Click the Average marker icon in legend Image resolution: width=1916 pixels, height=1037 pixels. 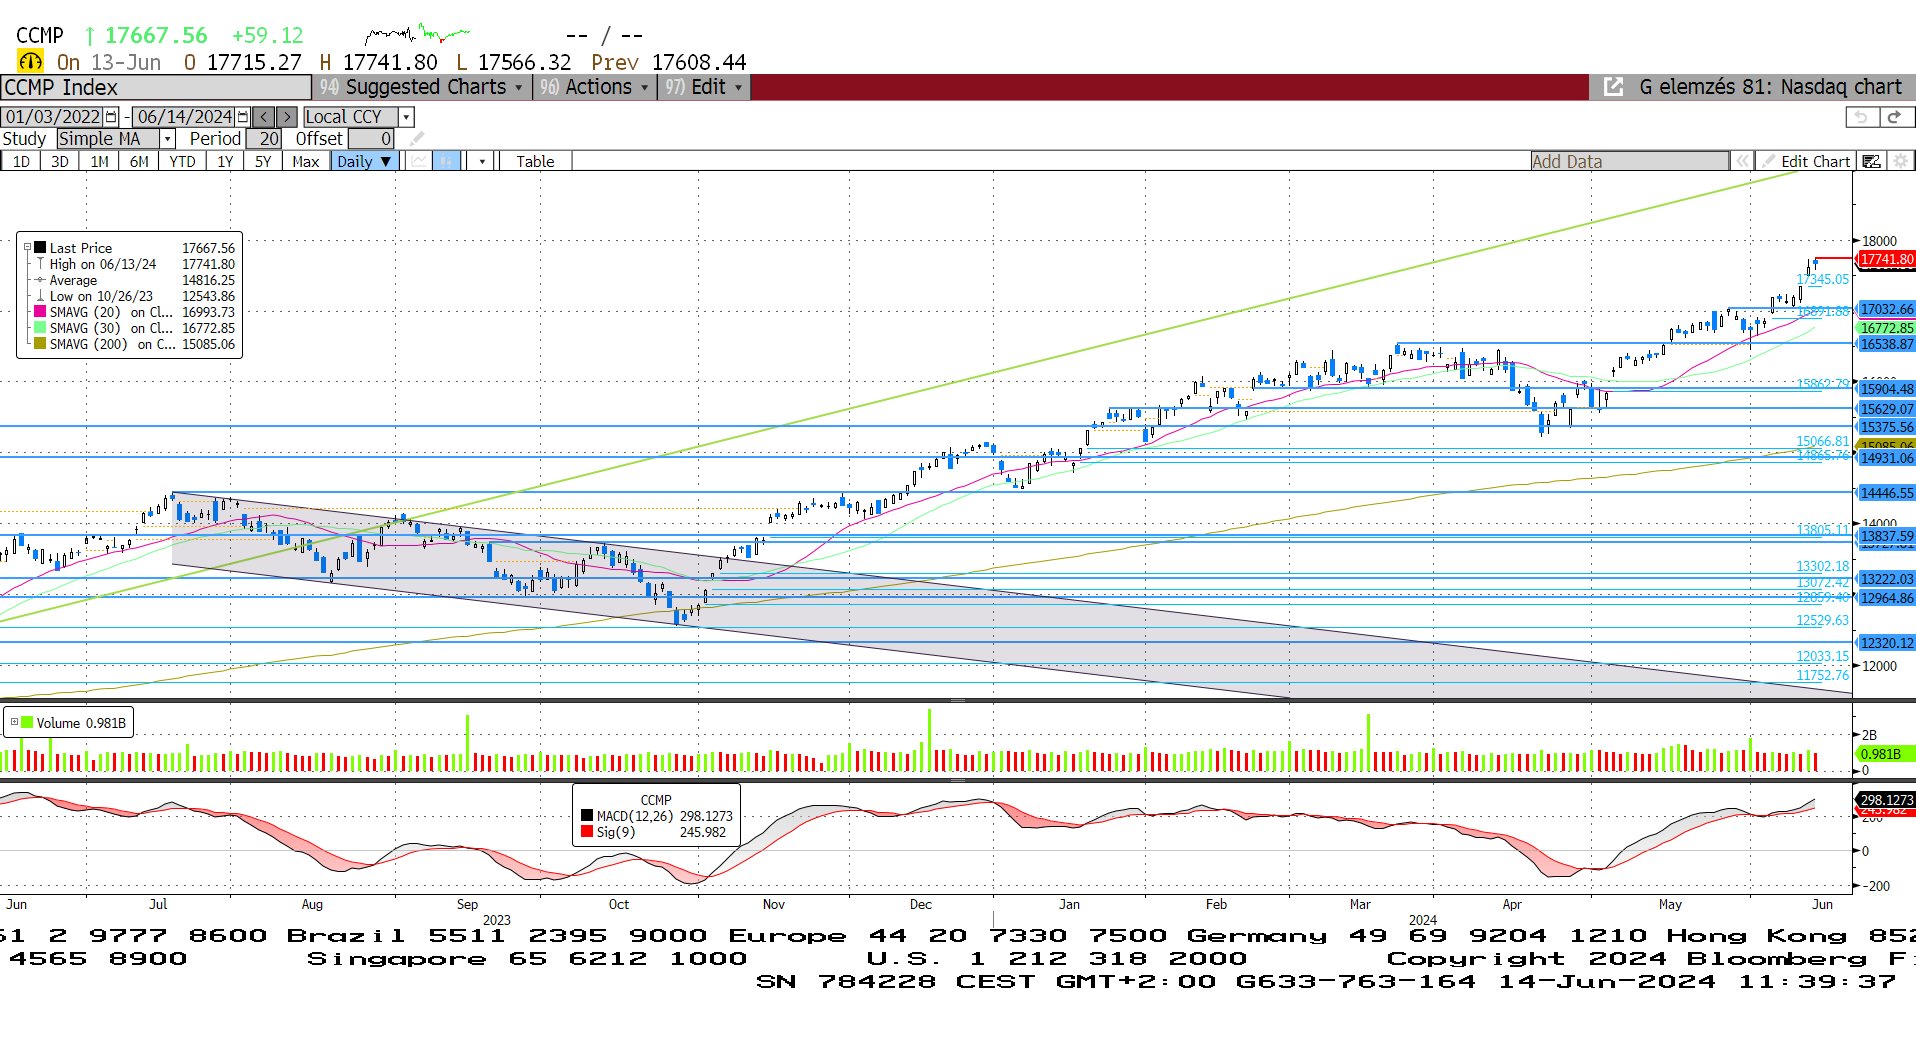point(40,280)
